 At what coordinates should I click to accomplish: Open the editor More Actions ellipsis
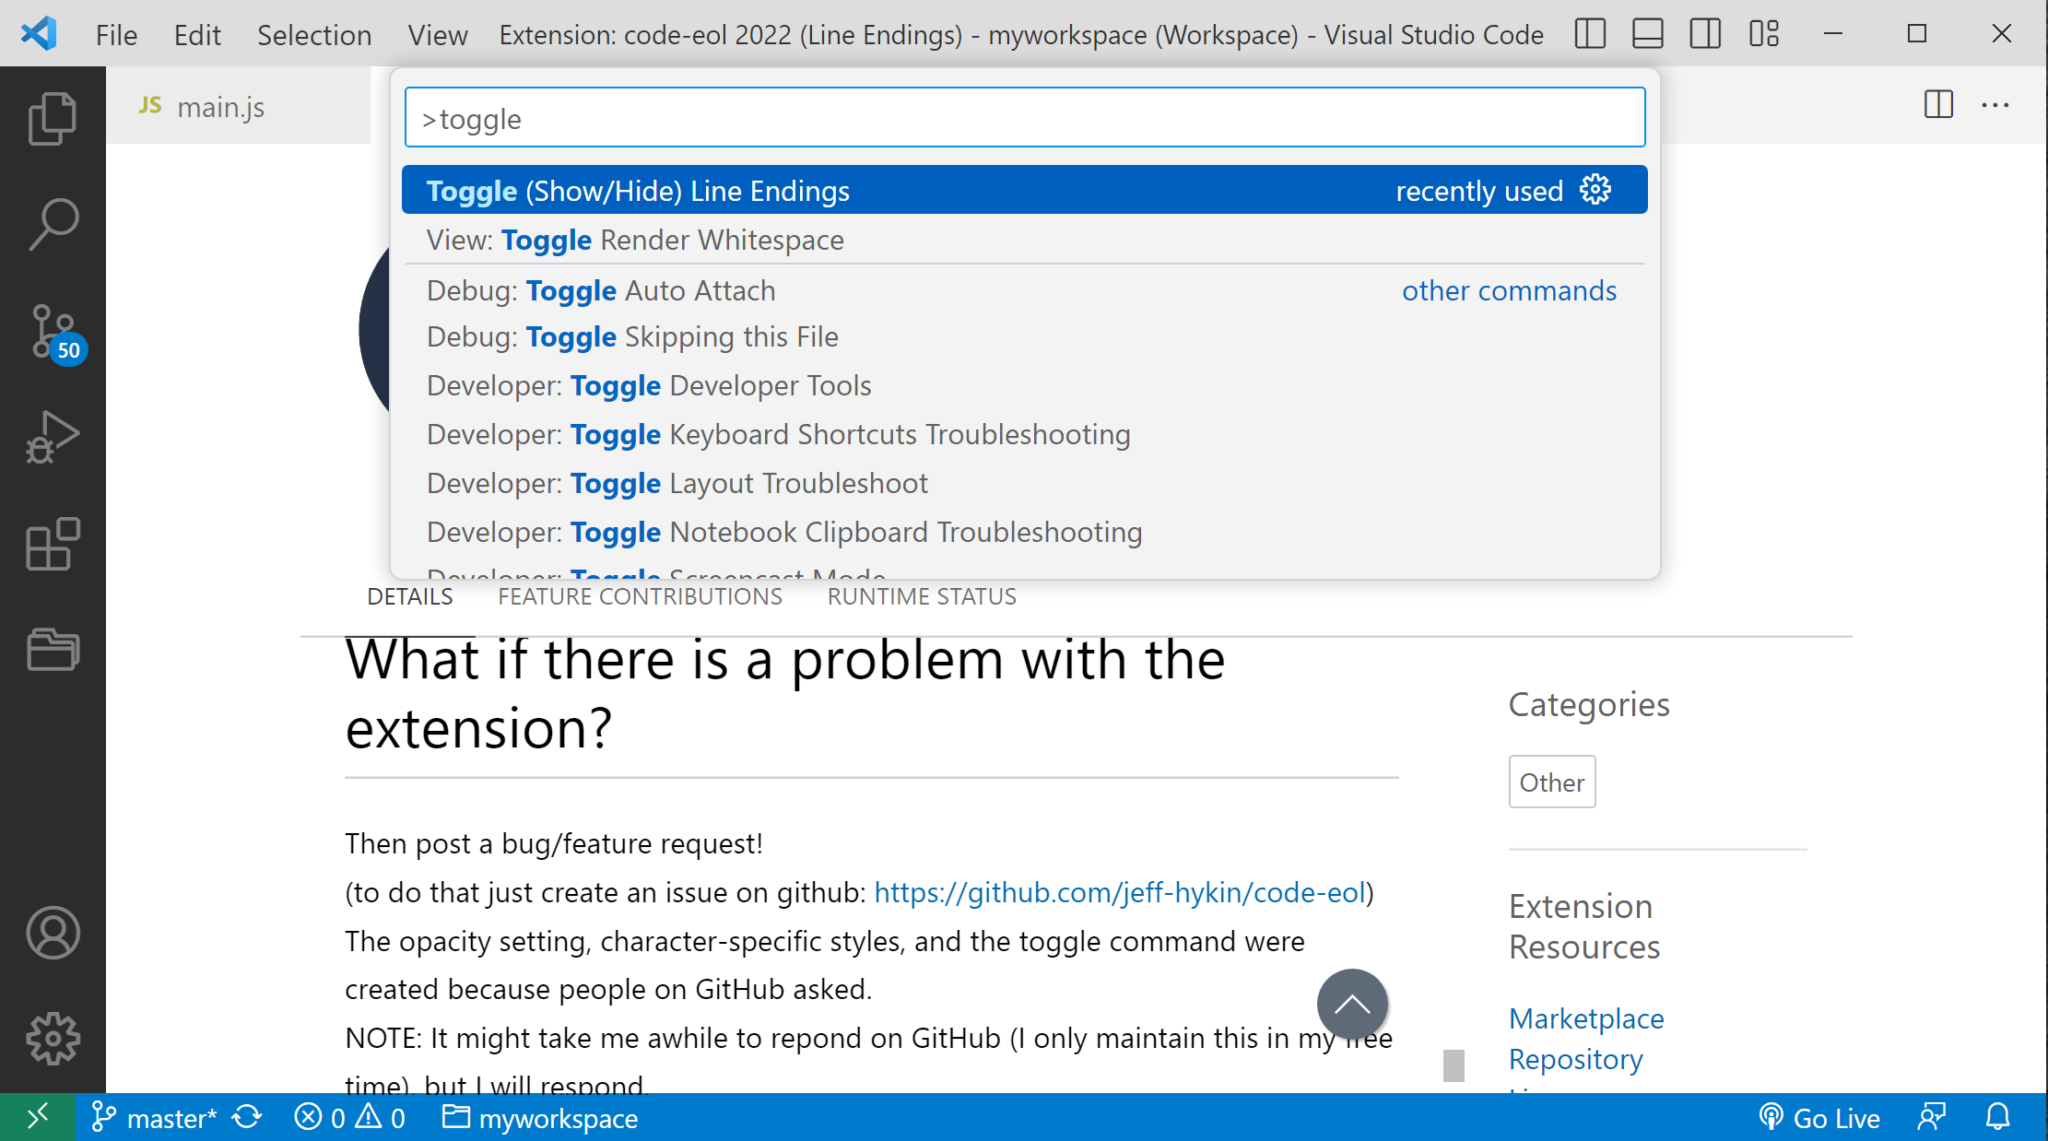coord(1995,105)
